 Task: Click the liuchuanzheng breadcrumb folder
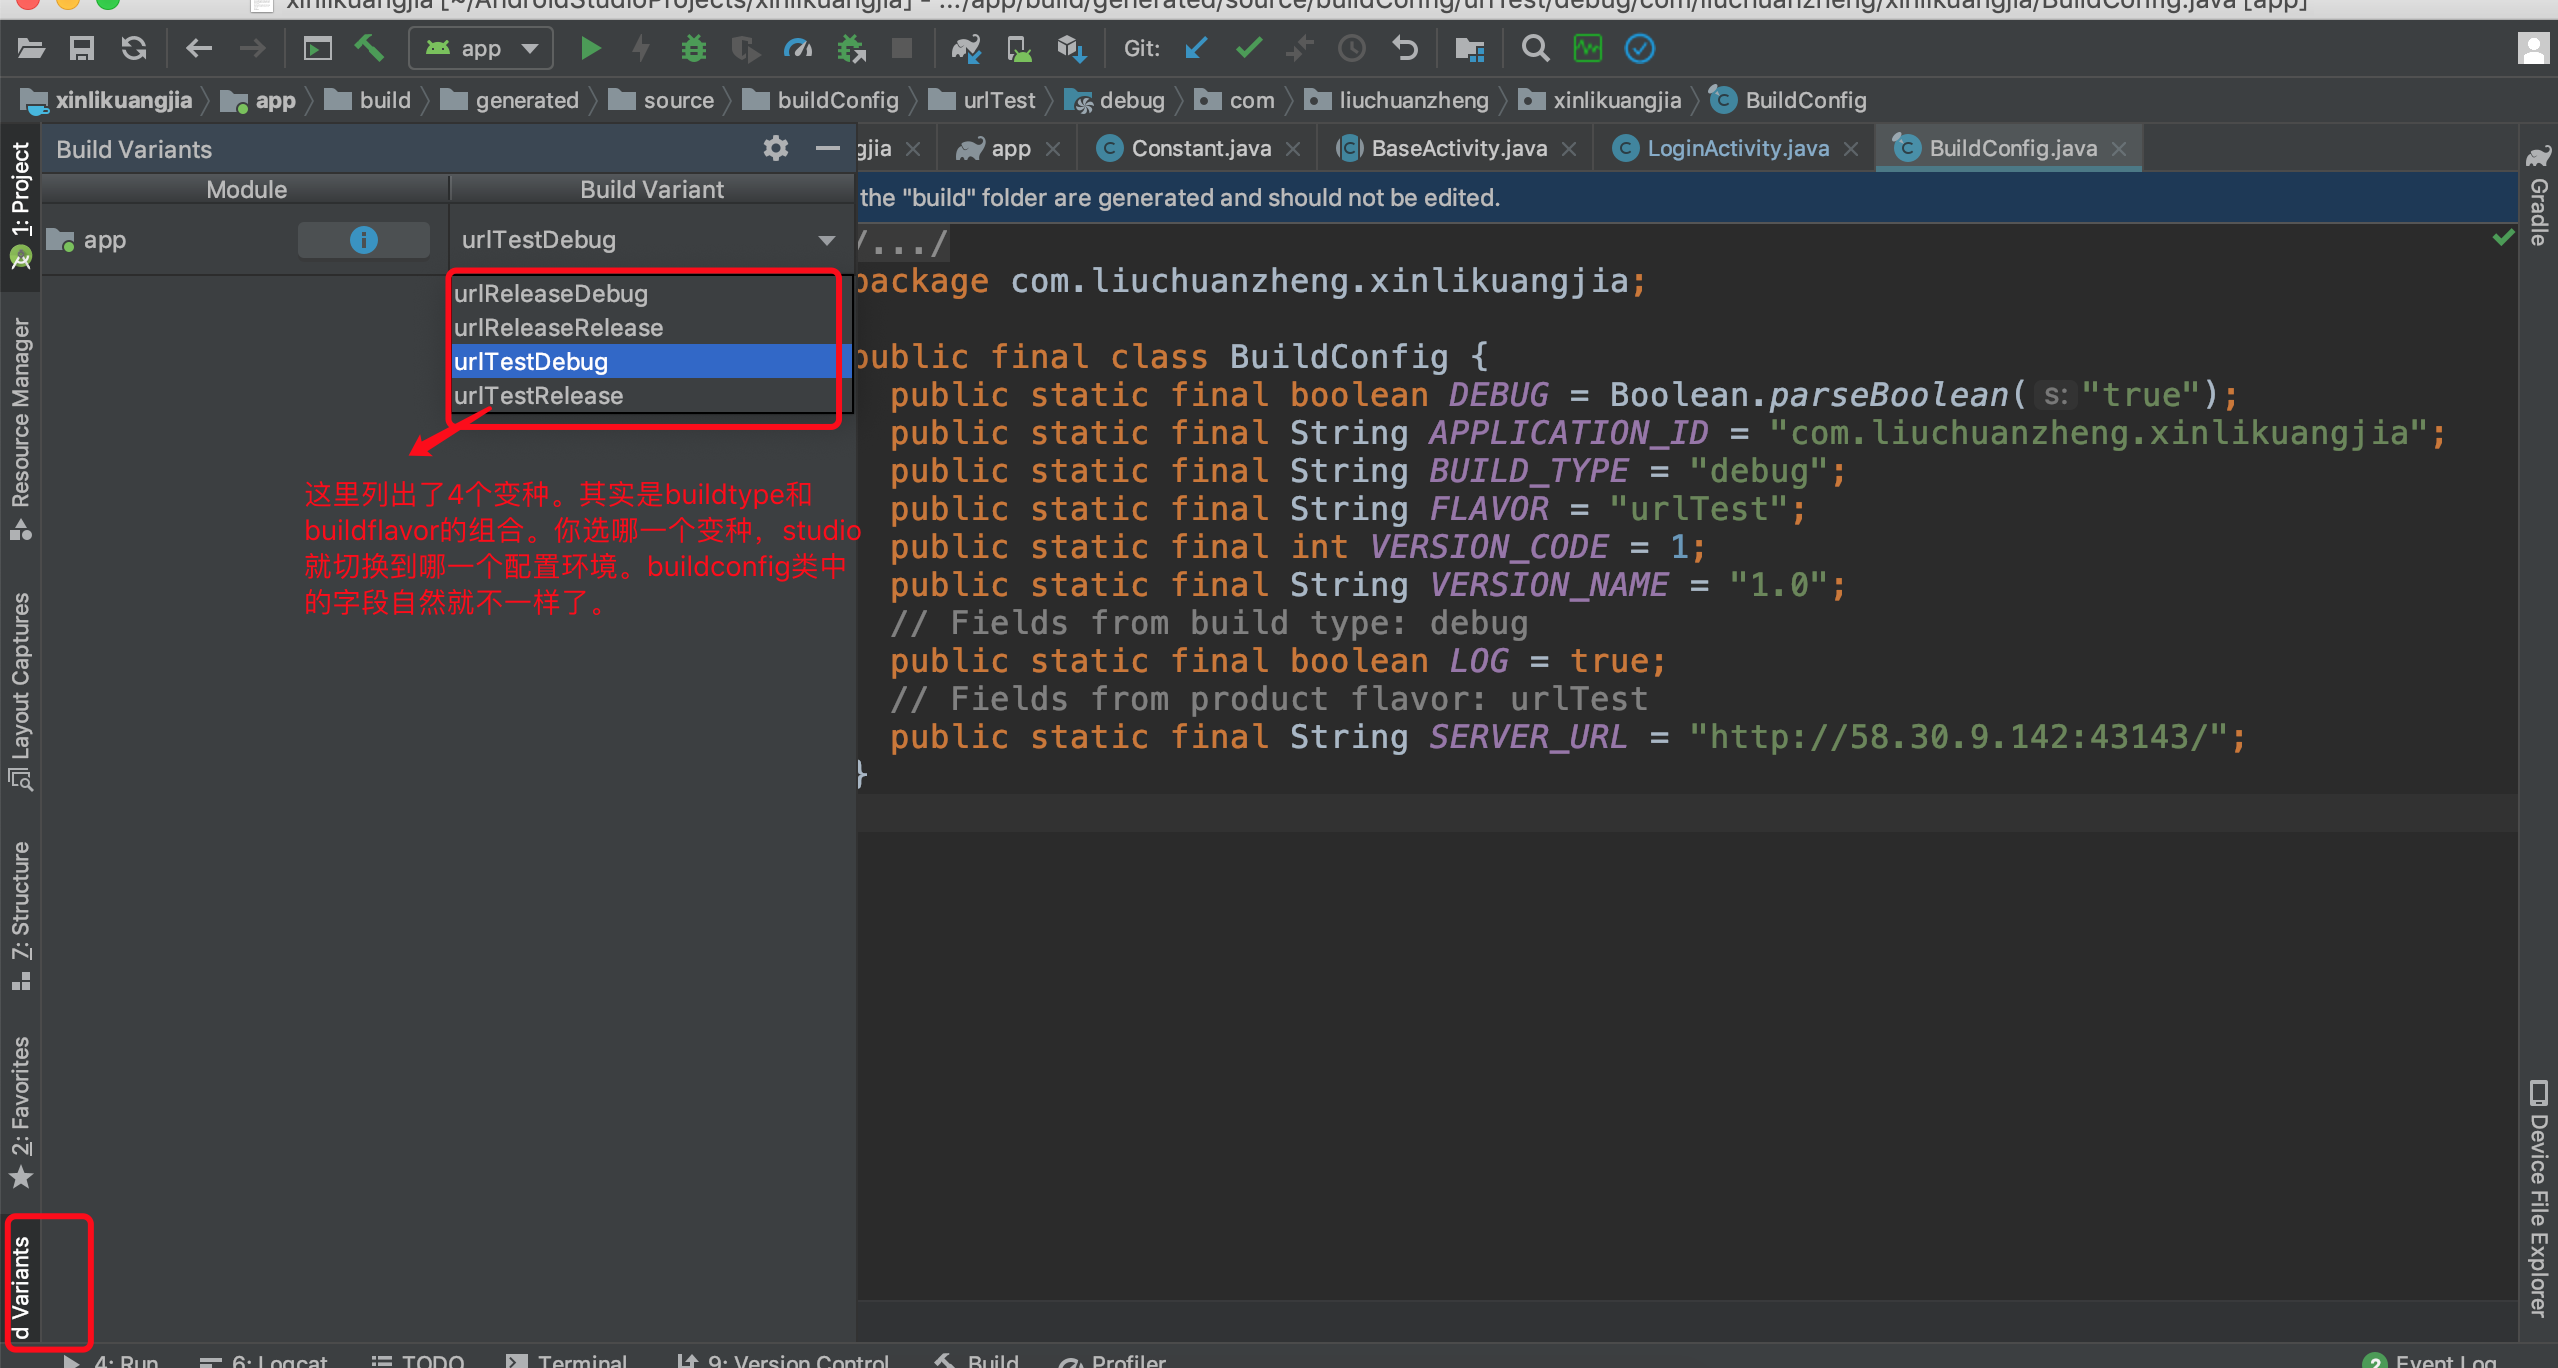(1413, 100)
